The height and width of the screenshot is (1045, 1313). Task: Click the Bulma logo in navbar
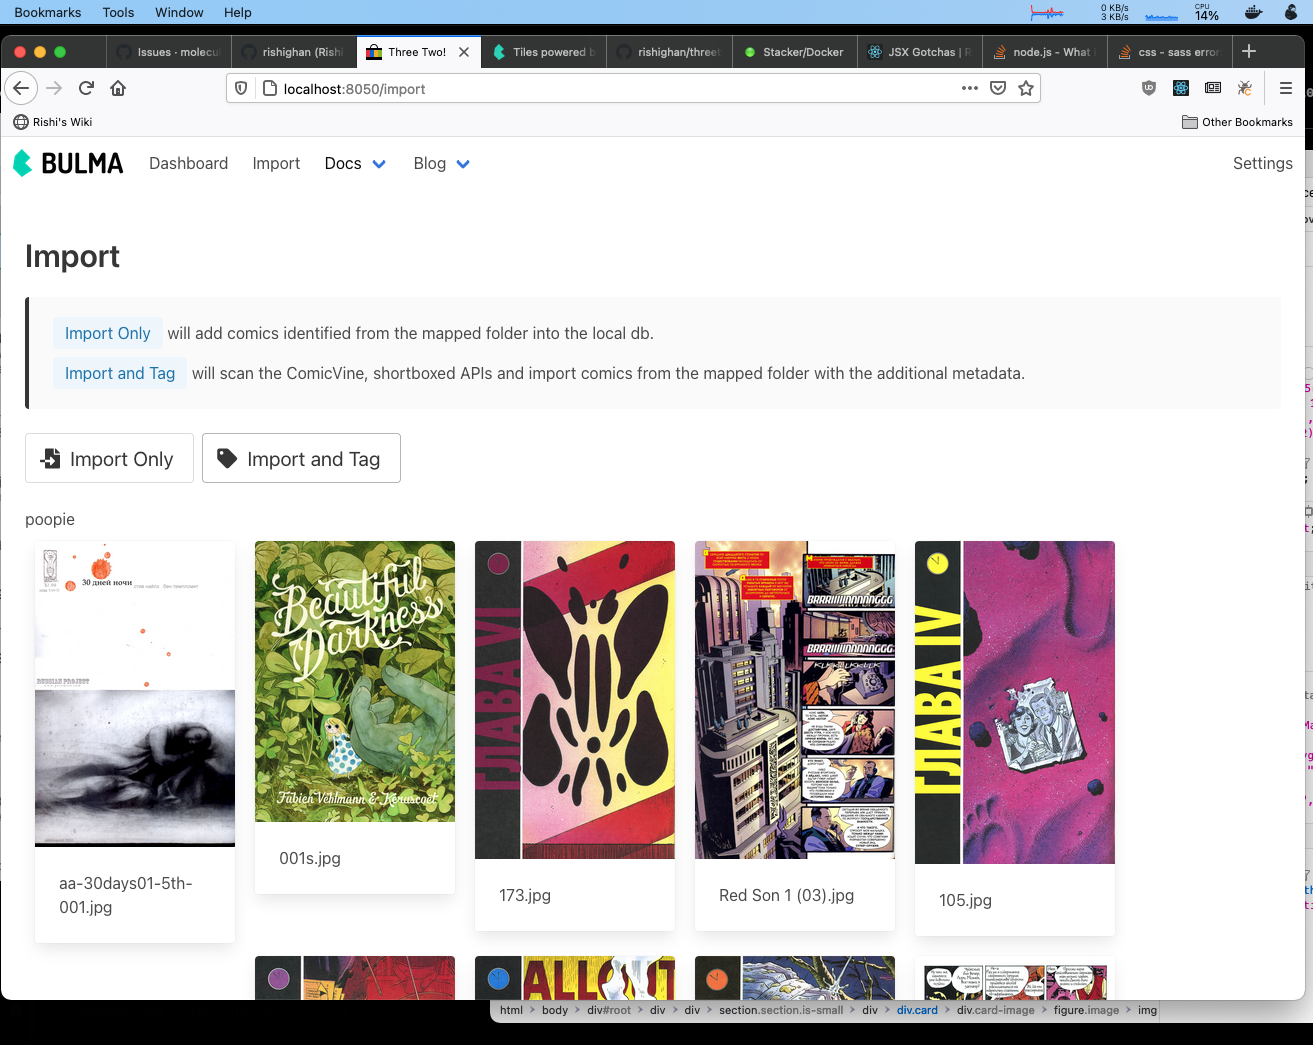(68, 163)
